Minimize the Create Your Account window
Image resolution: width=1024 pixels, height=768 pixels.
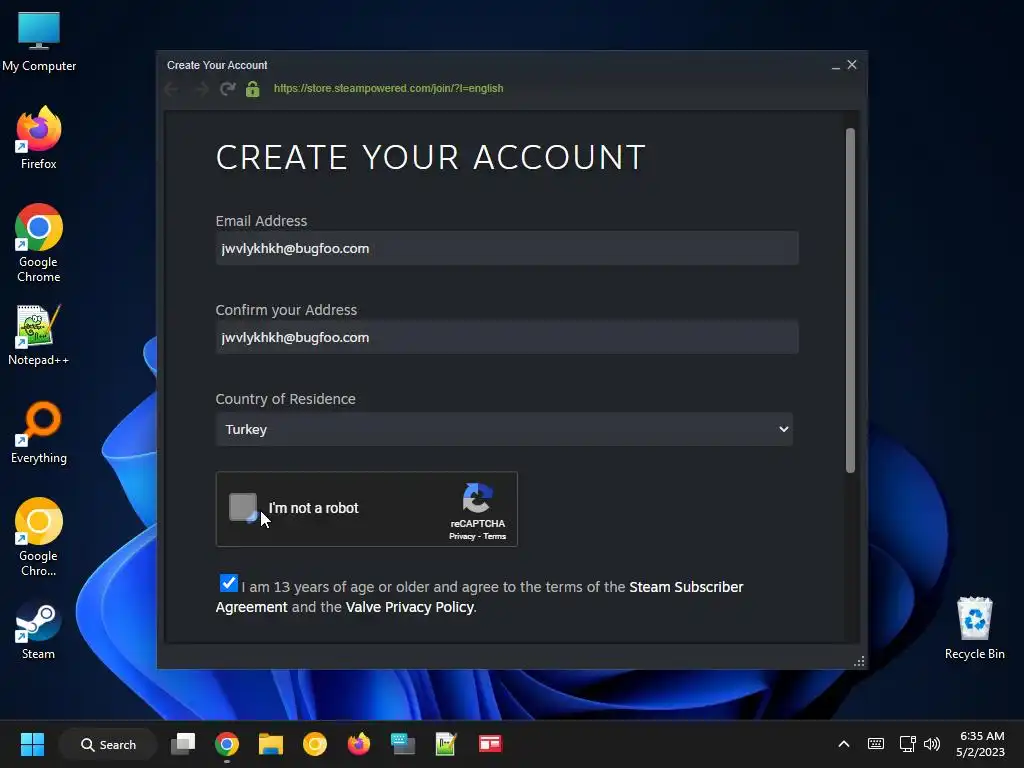pos(835,65)
